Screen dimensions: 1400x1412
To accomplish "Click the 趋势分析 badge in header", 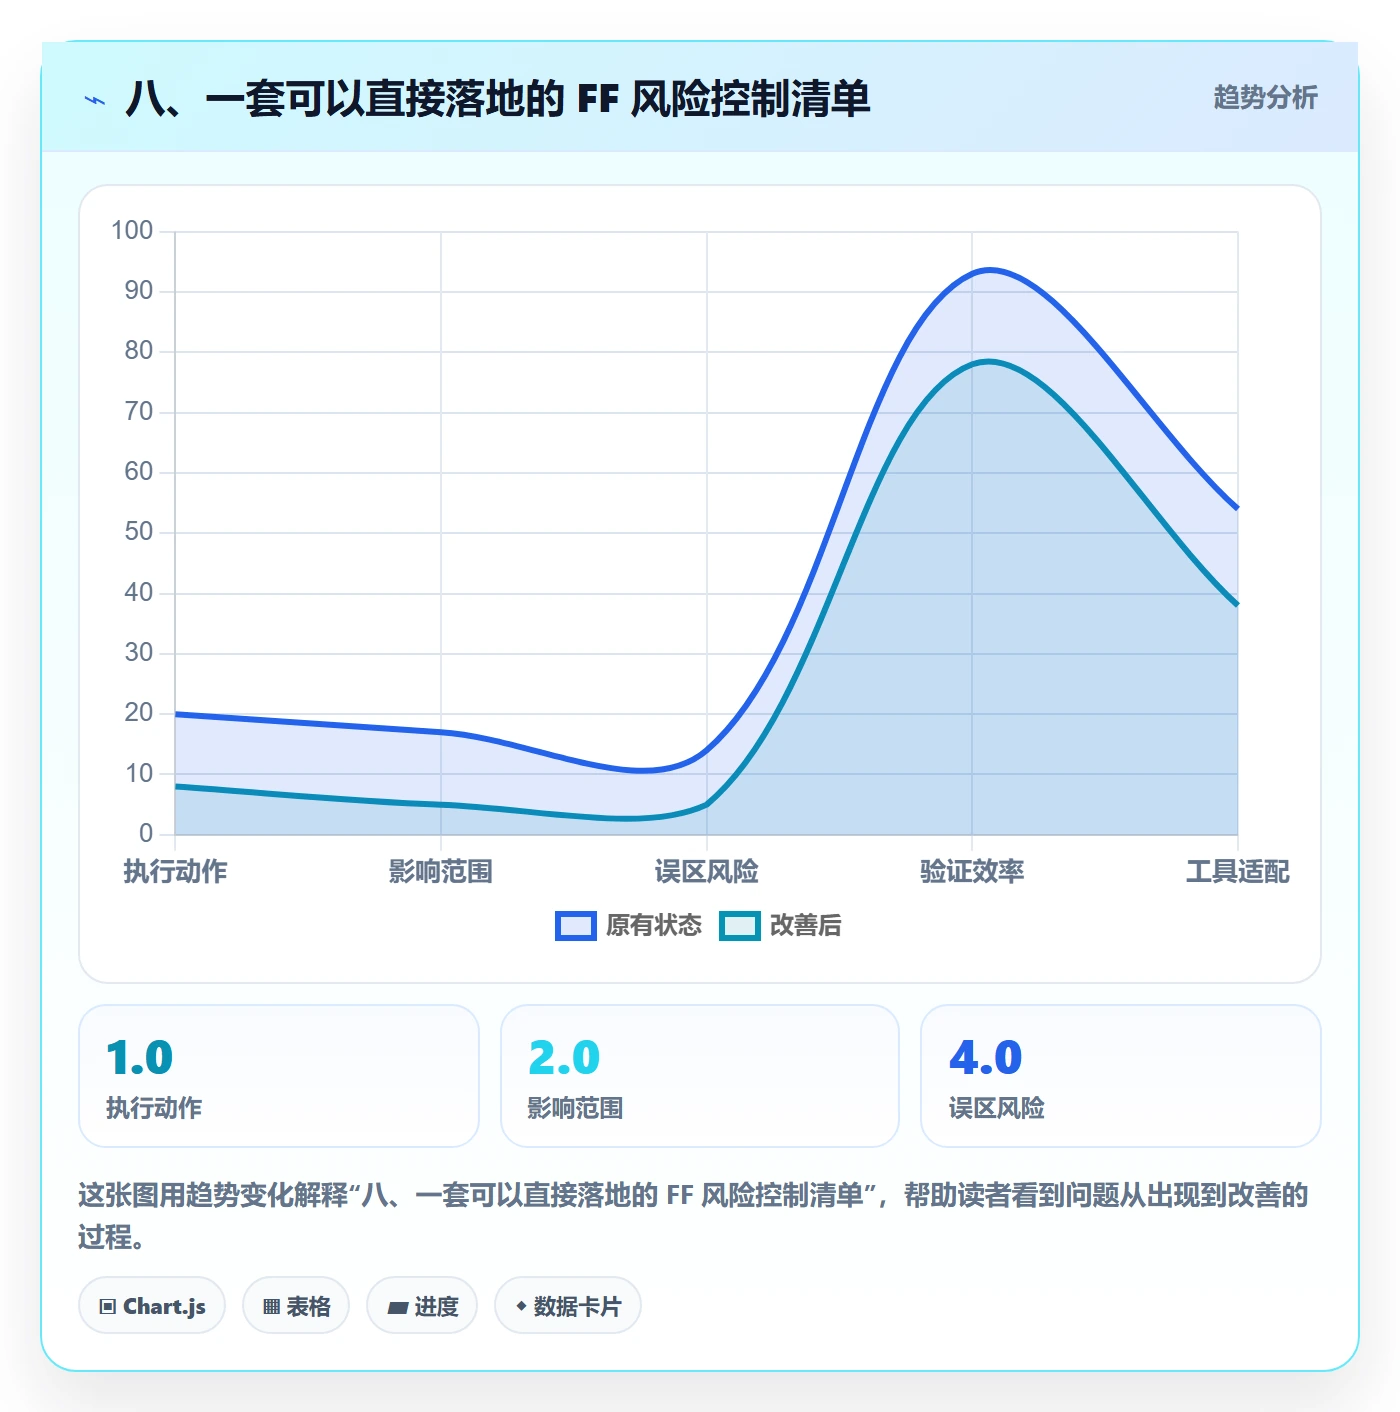I will [x=1265, y=97].
